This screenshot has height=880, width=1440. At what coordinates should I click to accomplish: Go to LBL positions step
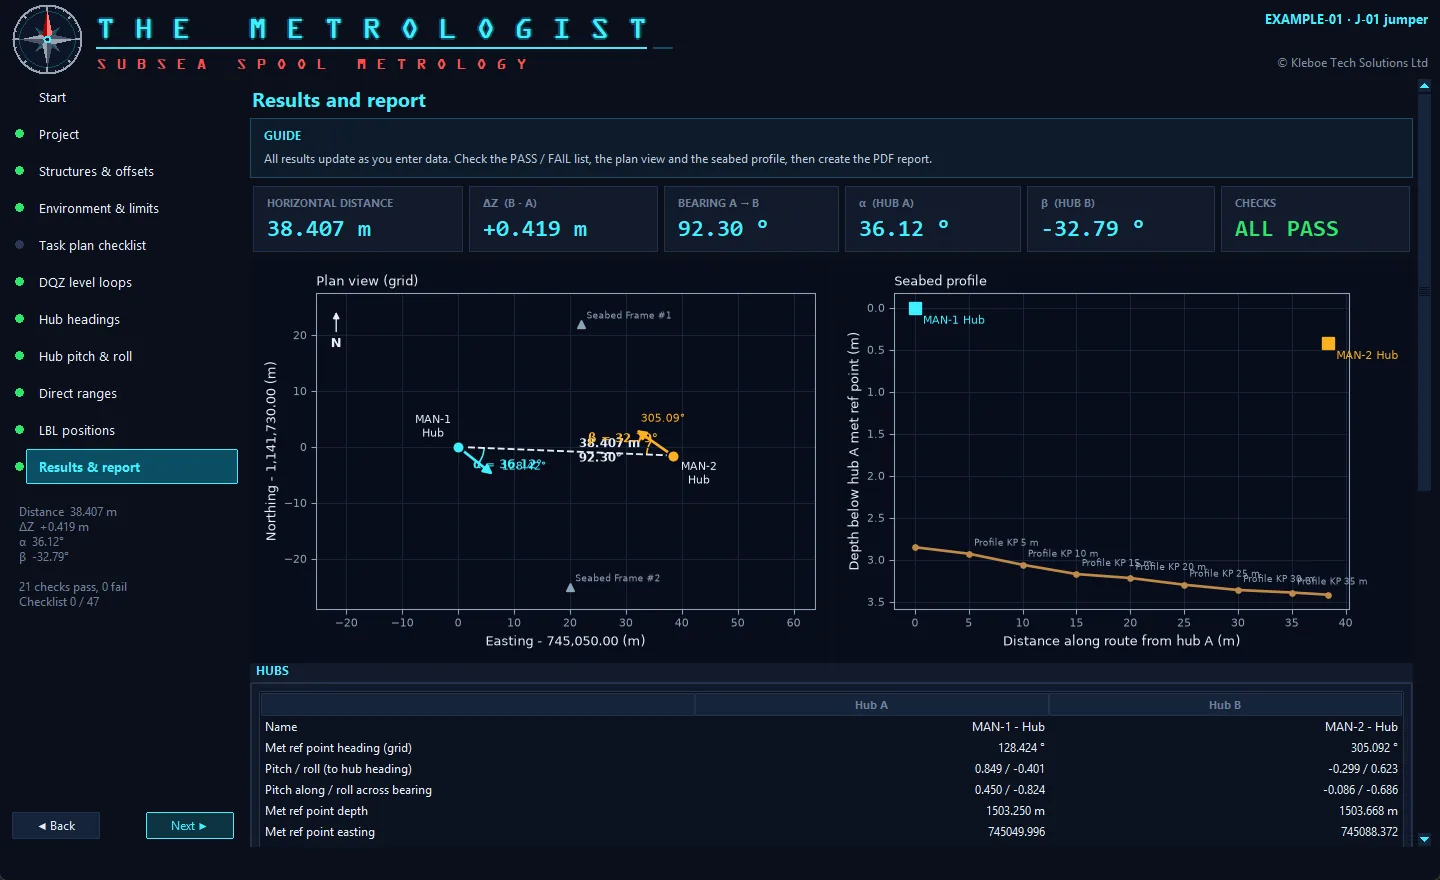(x=77, y=430)
